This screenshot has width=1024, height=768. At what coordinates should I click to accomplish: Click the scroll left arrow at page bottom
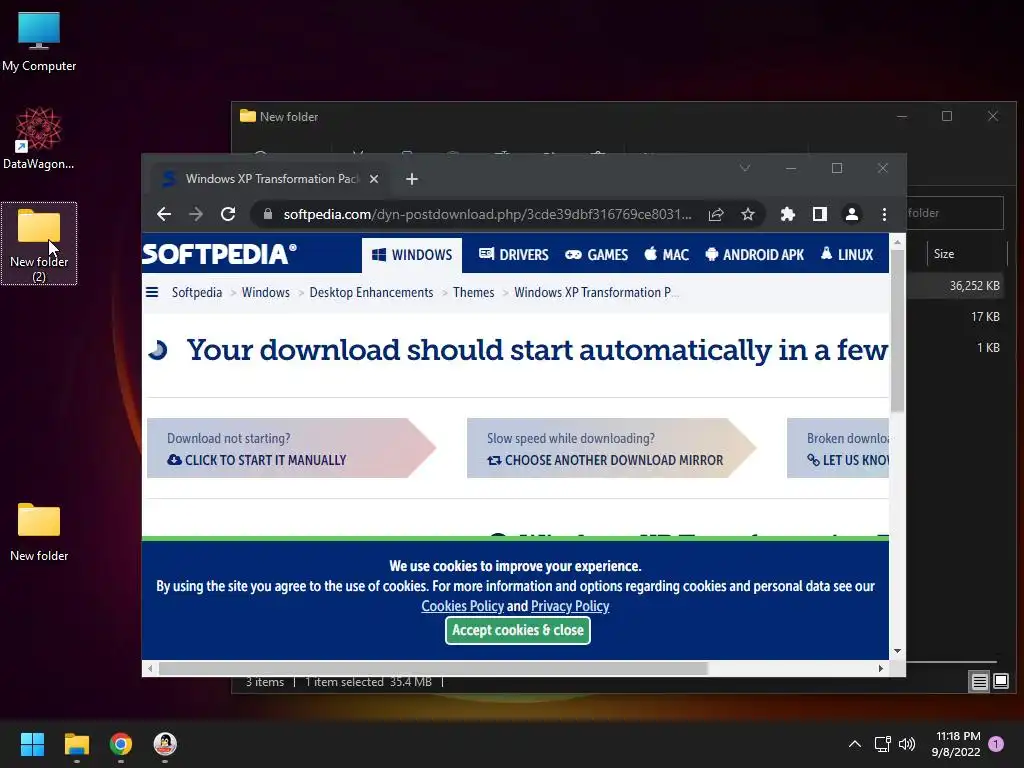point(150,668)
